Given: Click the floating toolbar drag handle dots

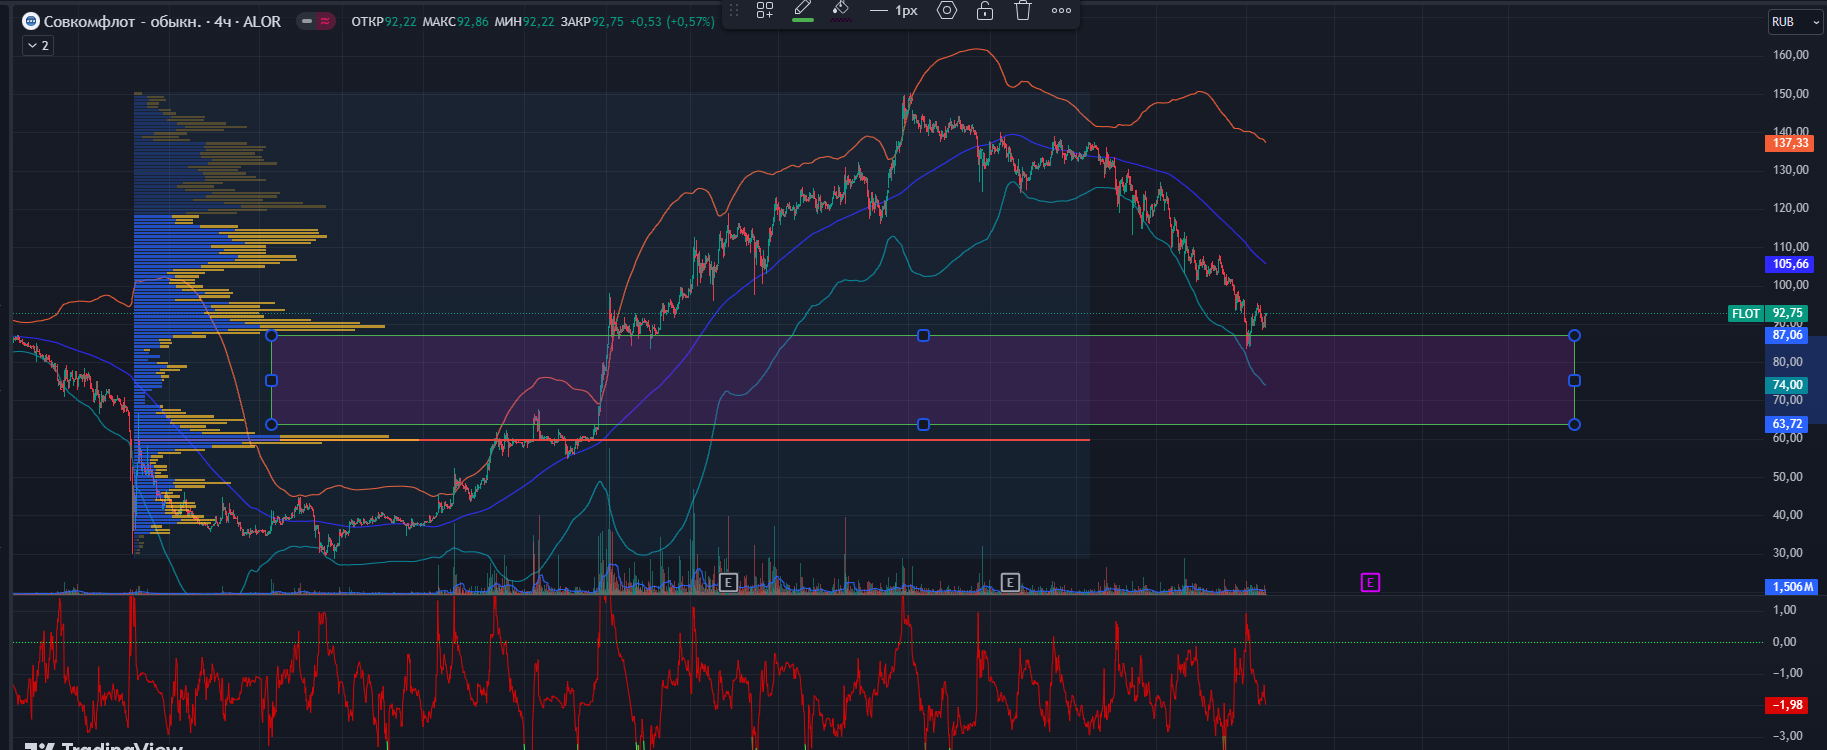Looking at the screenshot, I should point(734,10).
